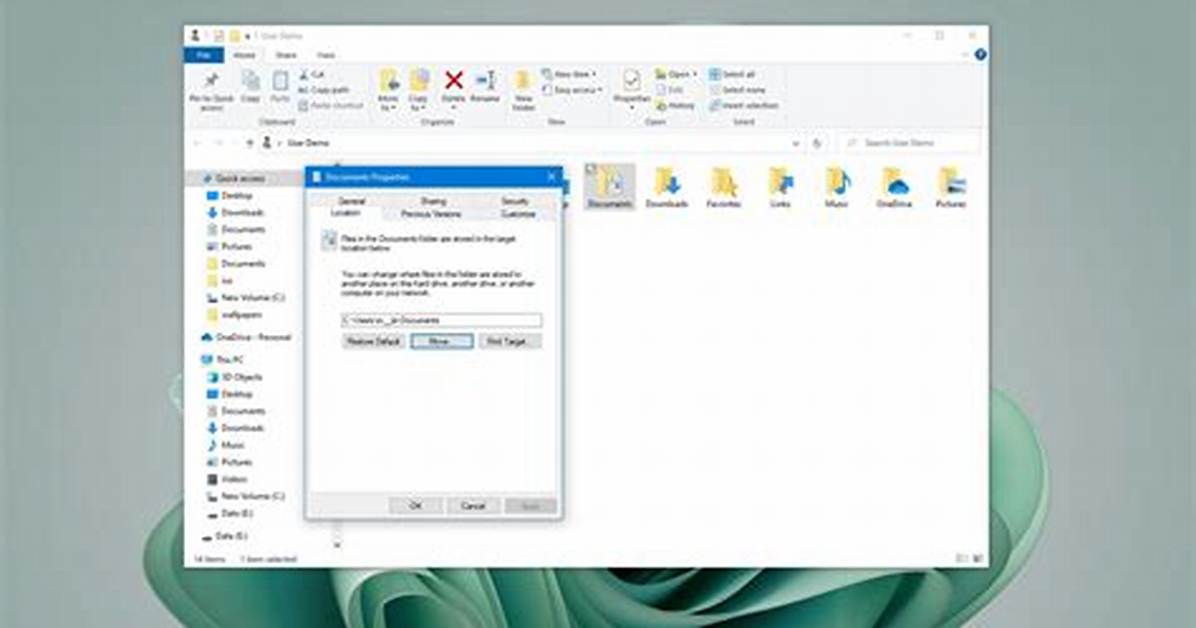Open the wallpapers folder in Quick access
Viewport: 1196px width, 628px height.
234,314
